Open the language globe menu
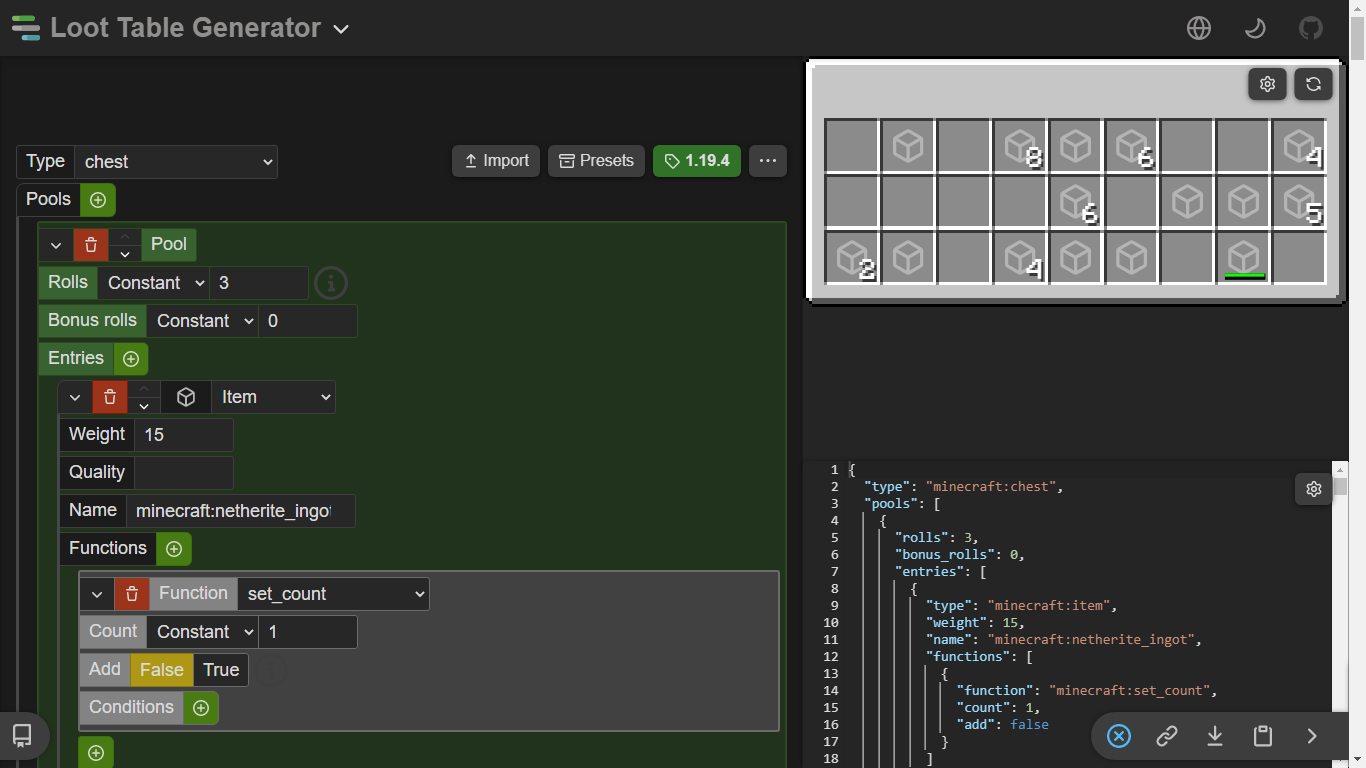The height and width of the screenshot is (768, 1366). [x=1199, y=28]
